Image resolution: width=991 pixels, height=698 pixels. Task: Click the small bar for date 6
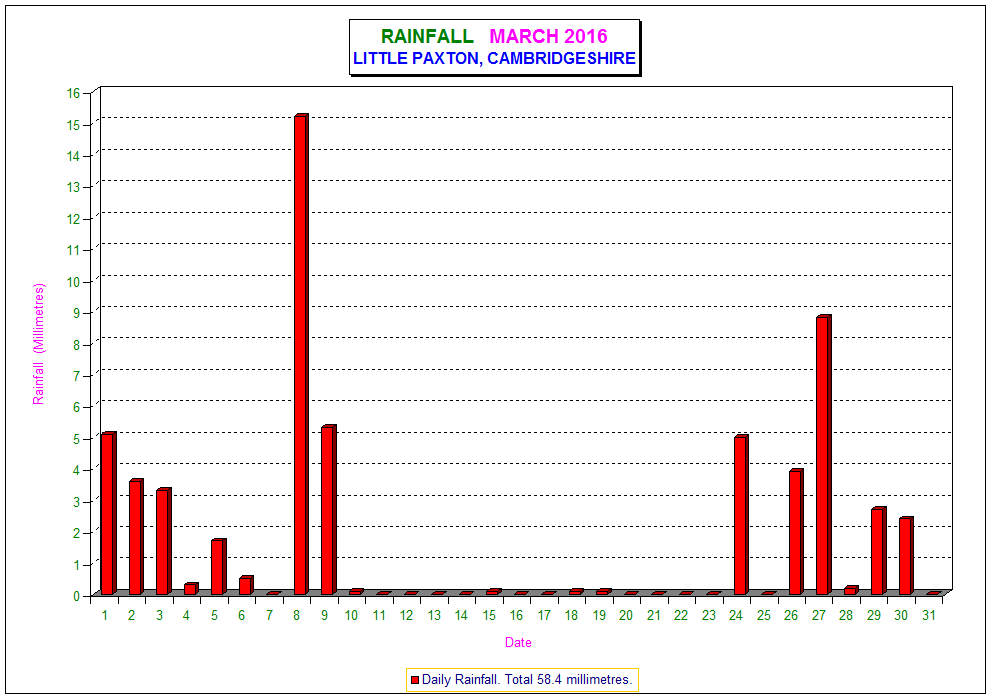[x=246, y=585]
